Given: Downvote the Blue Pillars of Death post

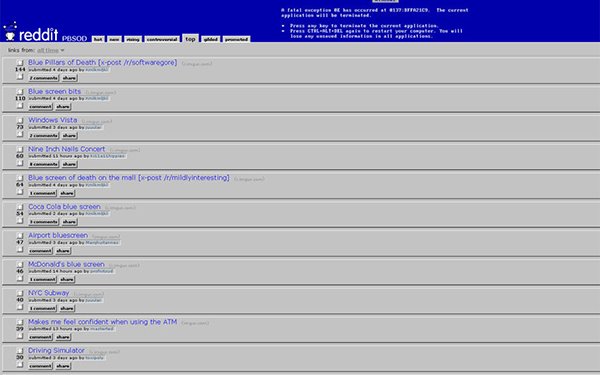Looking at the screenshot, I should 20,77.
